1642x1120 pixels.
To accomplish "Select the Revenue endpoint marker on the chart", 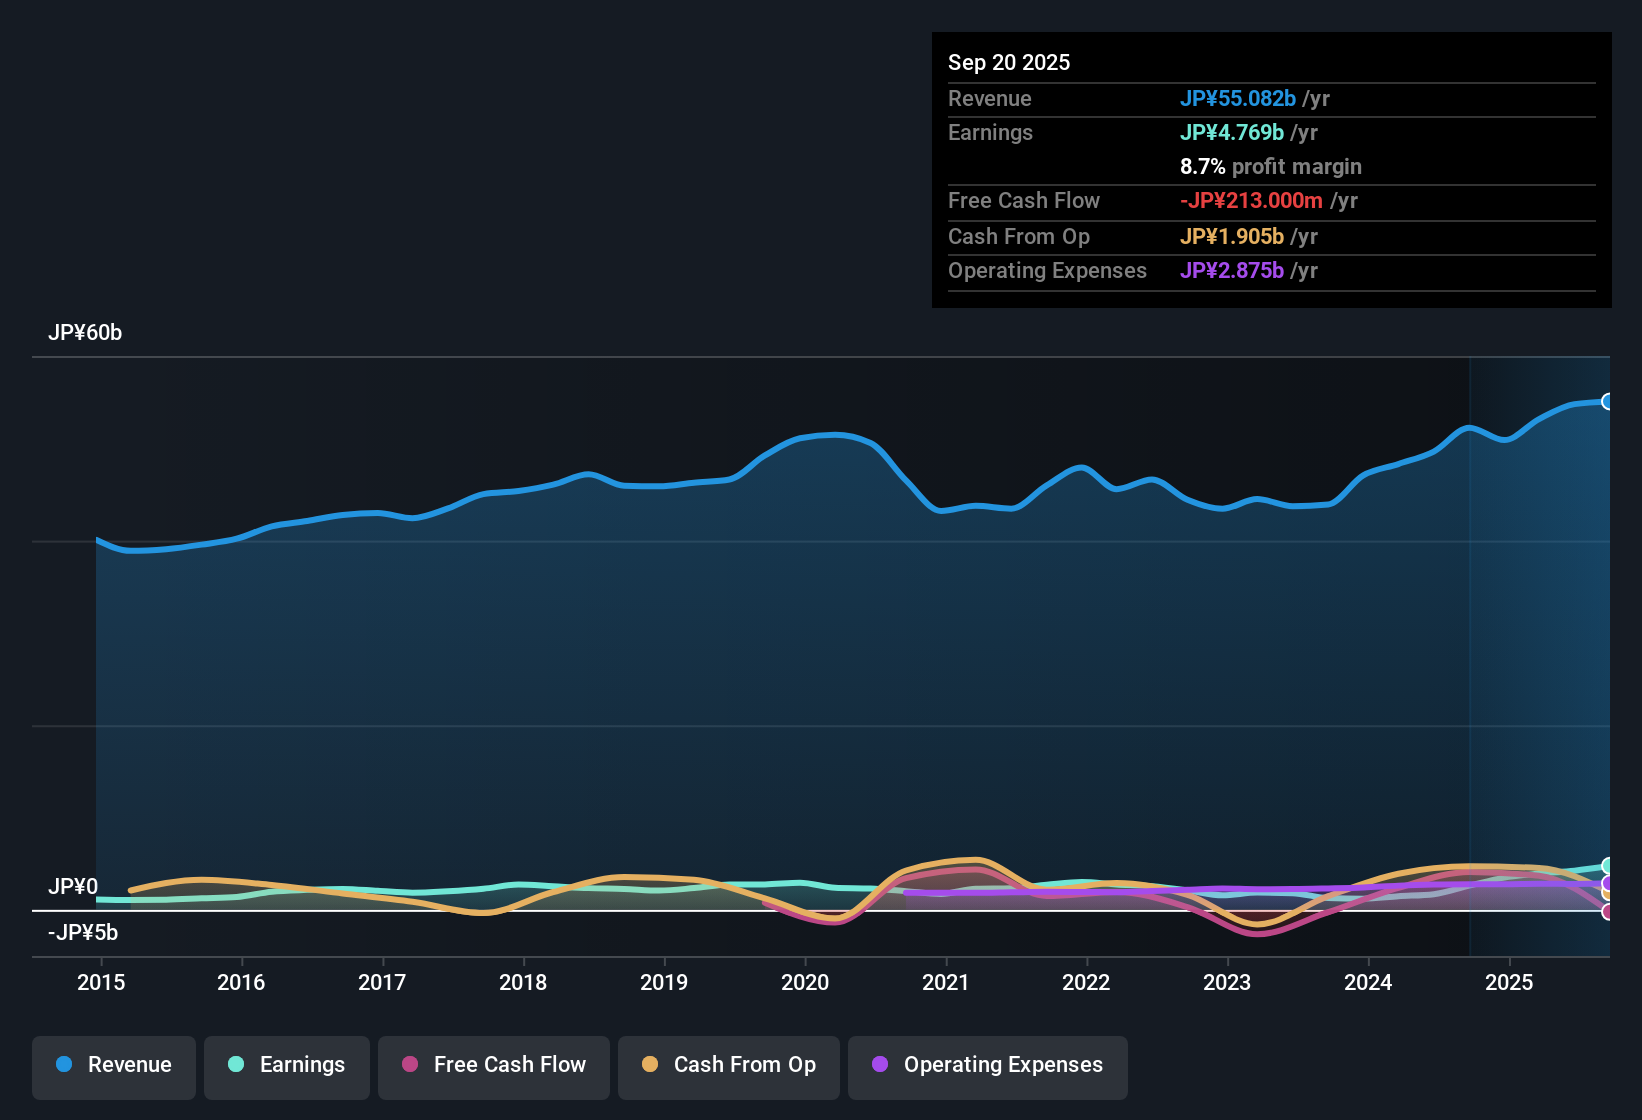I will click(1609, 402).
